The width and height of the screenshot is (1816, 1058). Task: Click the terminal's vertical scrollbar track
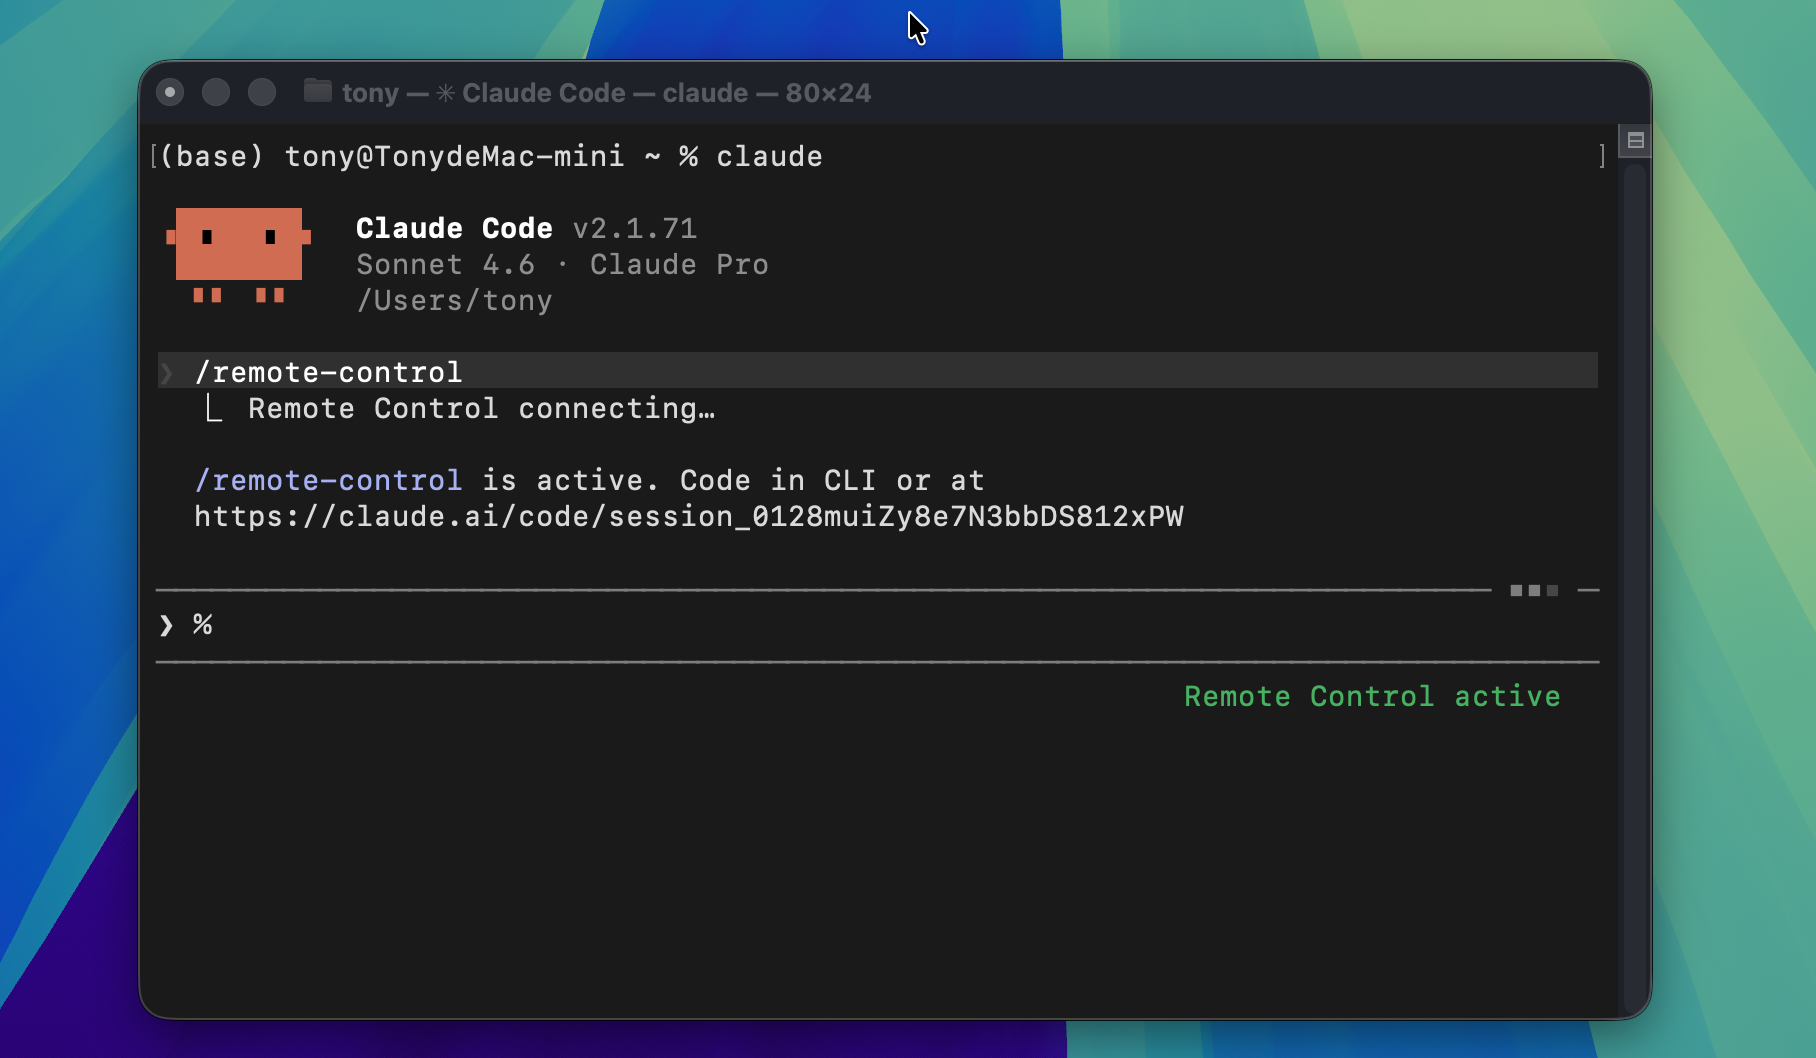point(1634,580)
